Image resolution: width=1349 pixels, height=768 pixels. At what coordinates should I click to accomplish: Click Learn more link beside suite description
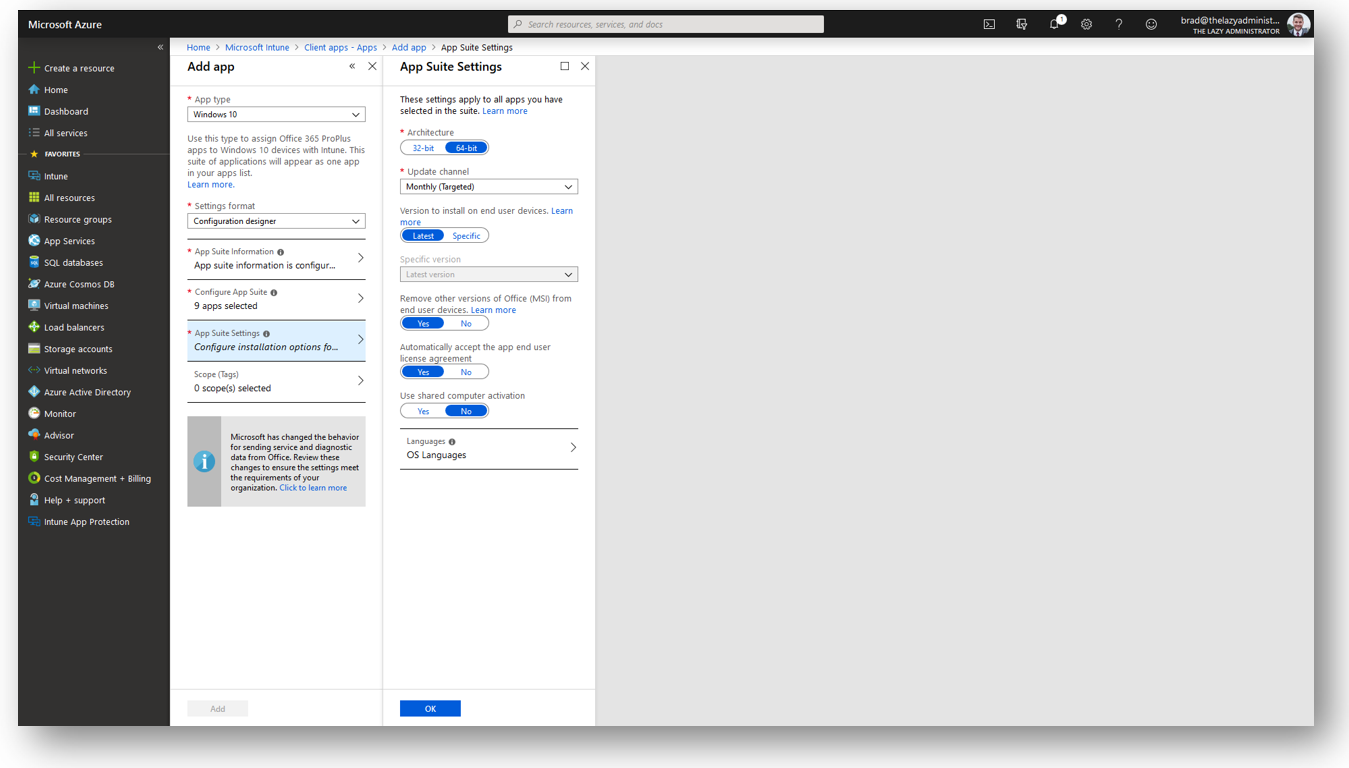(x=505, y=111)
